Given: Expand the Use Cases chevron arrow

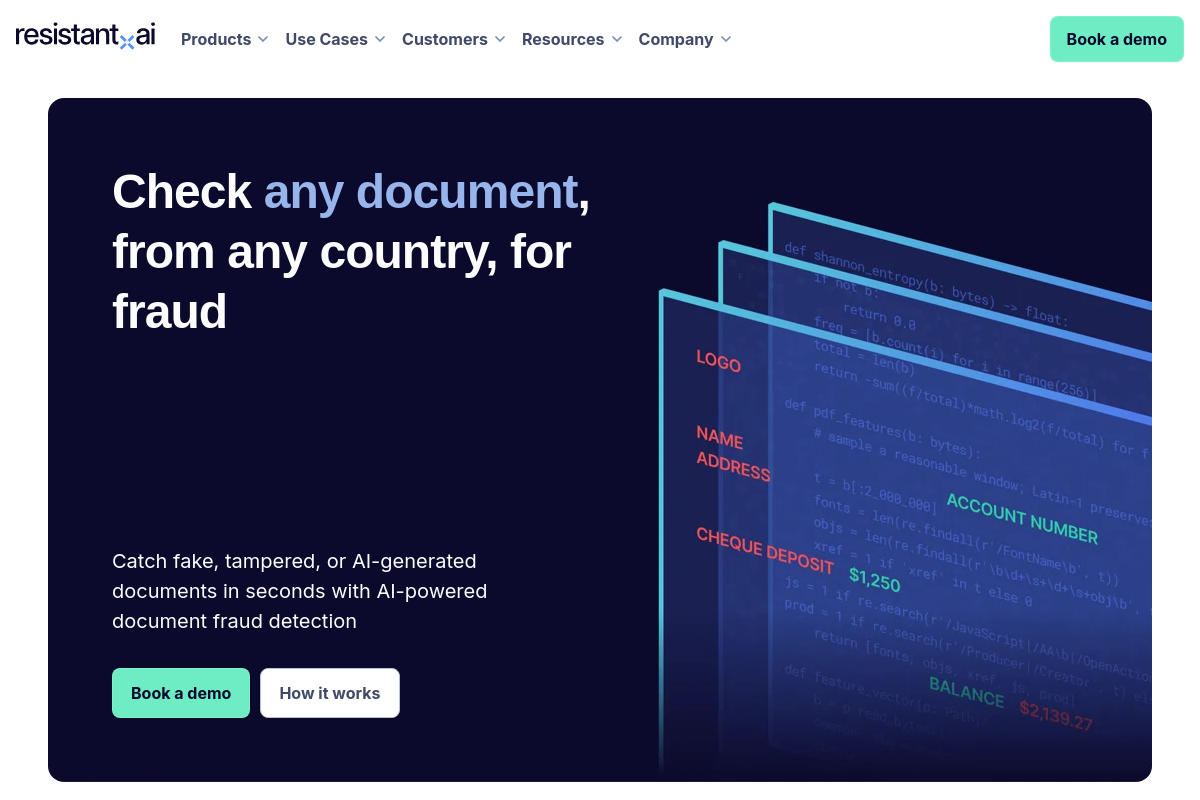Looking at the screenshot, I should click(379, 39).
